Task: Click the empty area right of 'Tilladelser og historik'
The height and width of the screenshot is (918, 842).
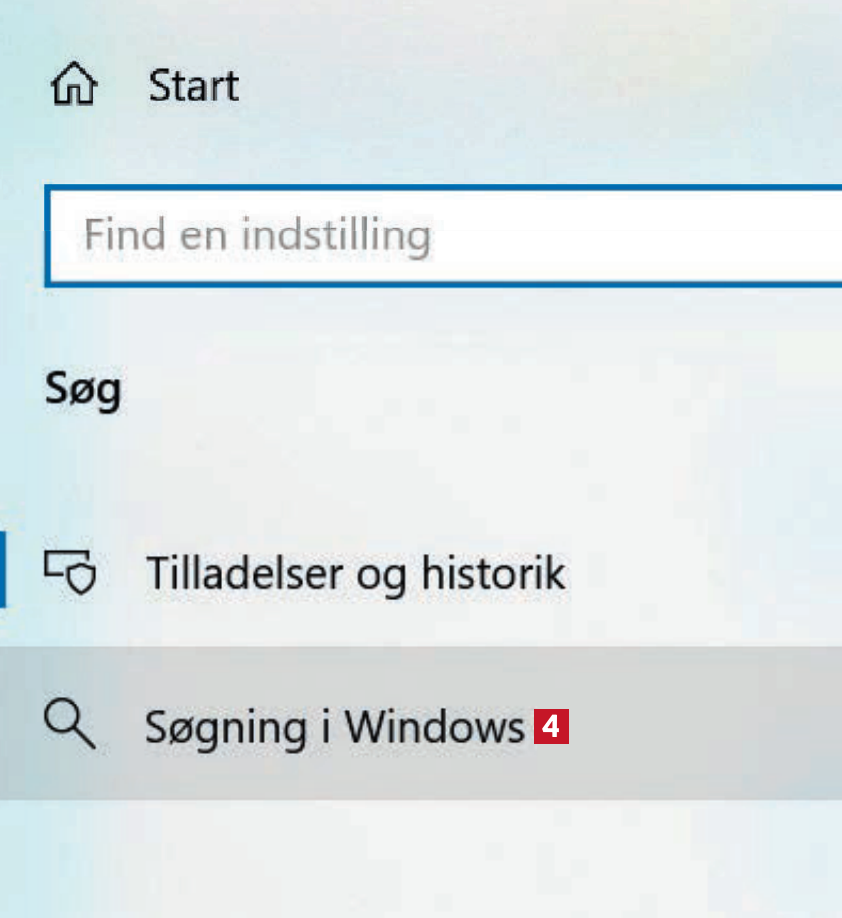Action: [x=710, y=574]
